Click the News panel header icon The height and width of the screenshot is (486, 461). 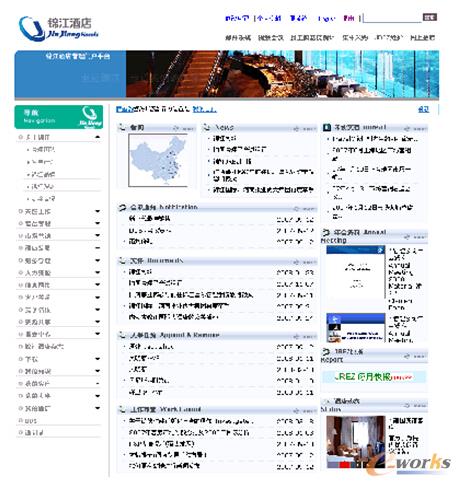[207, 128]
